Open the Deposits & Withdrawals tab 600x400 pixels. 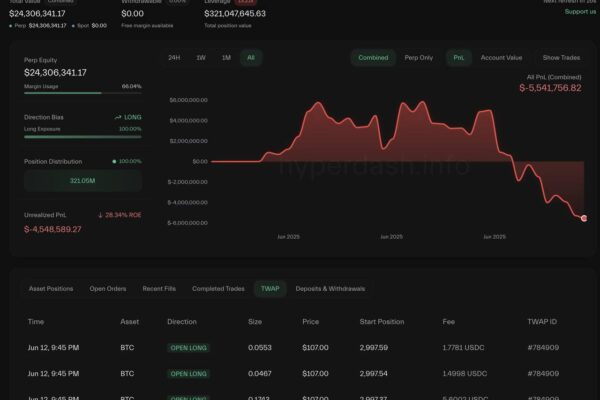pyautogui.click(x=330, y=289)
